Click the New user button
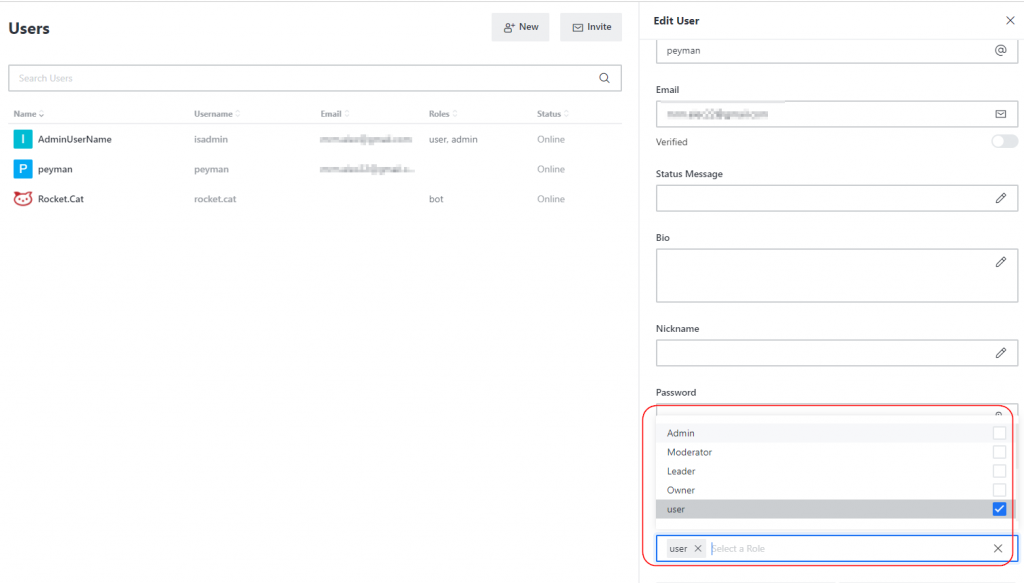 tap(520, 27)
